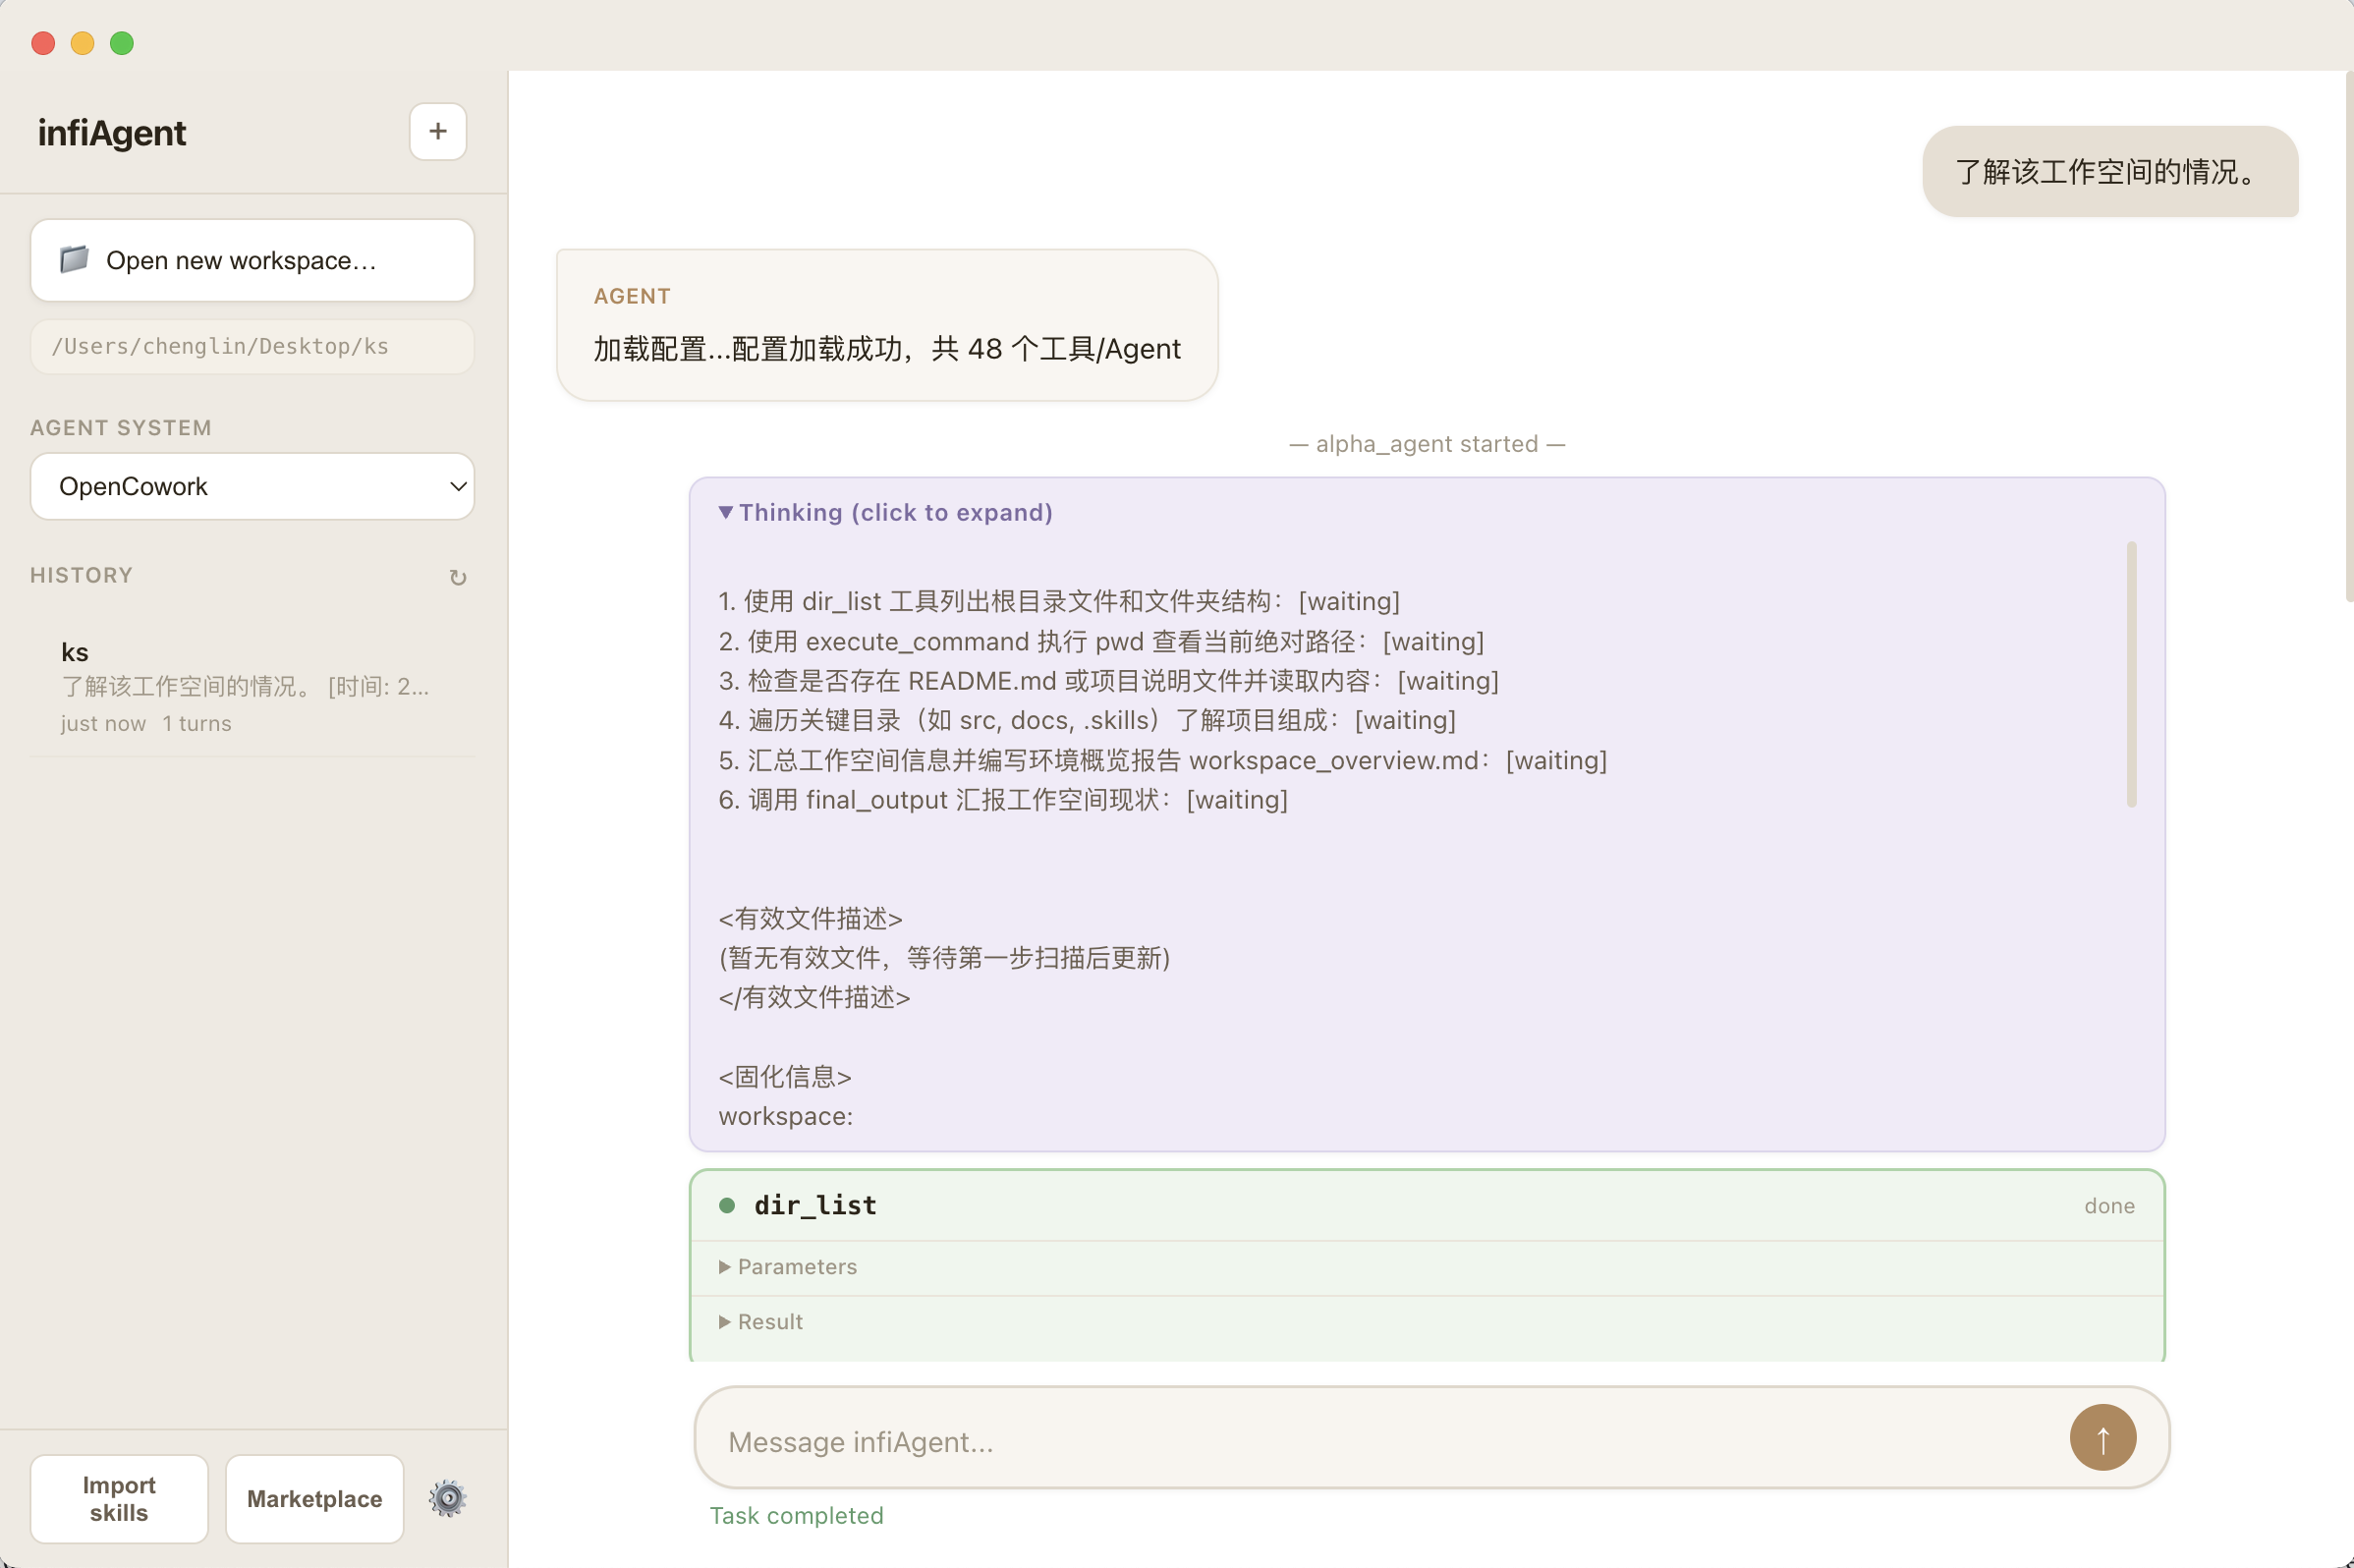Open the OpenCowork agent system dropdown
Screen dimensions: 2354x1568
(x=252, y=487)
